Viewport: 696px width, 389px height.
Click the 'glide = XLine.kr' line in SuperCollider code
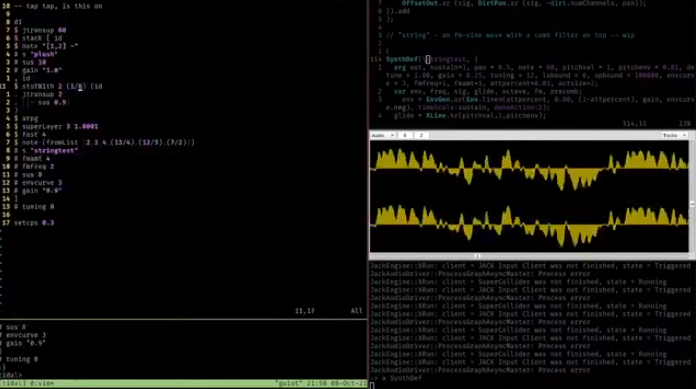click(470, 115)
